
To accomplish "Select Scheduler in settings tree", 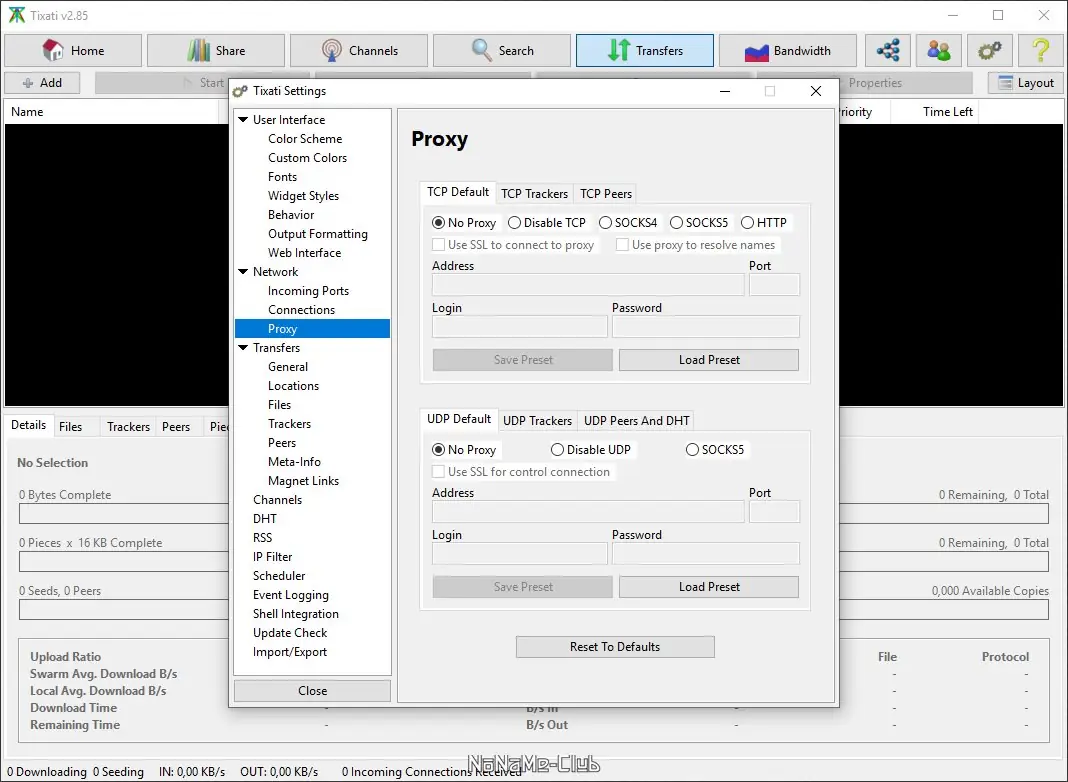I will [279, 576].
